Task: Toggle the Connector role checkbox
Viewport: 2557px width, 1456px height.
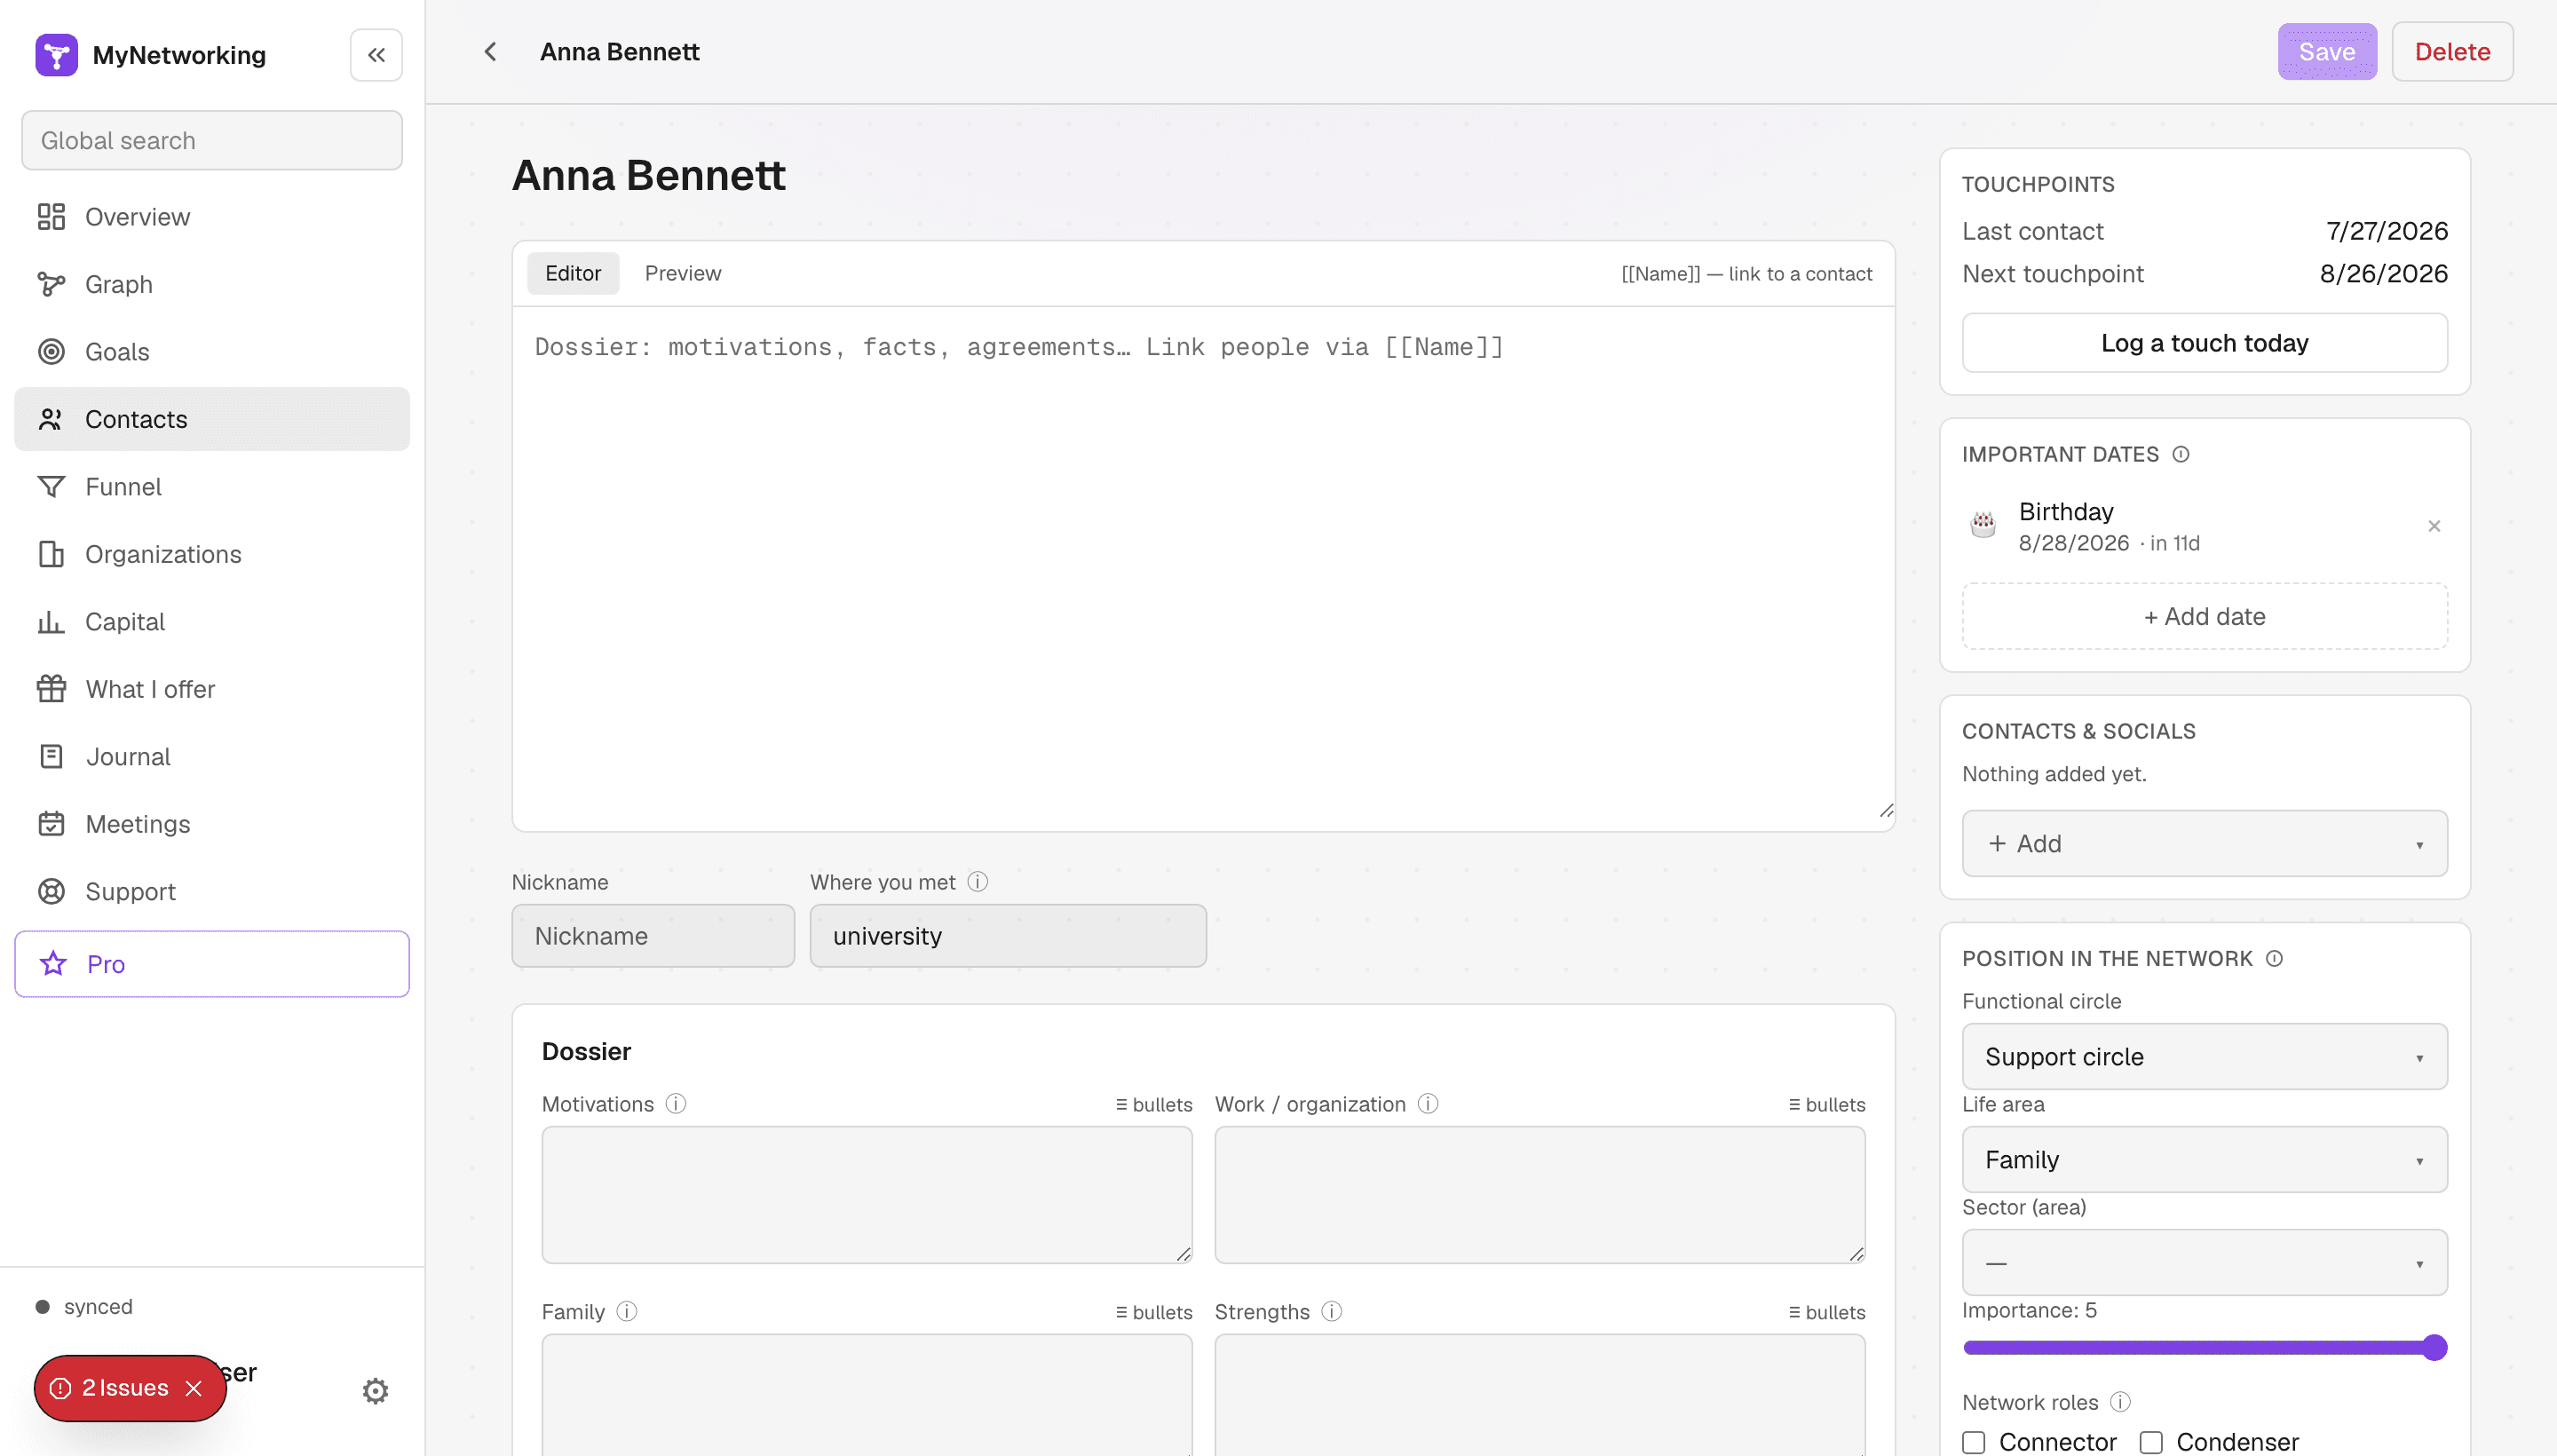Action: 1973,1442
